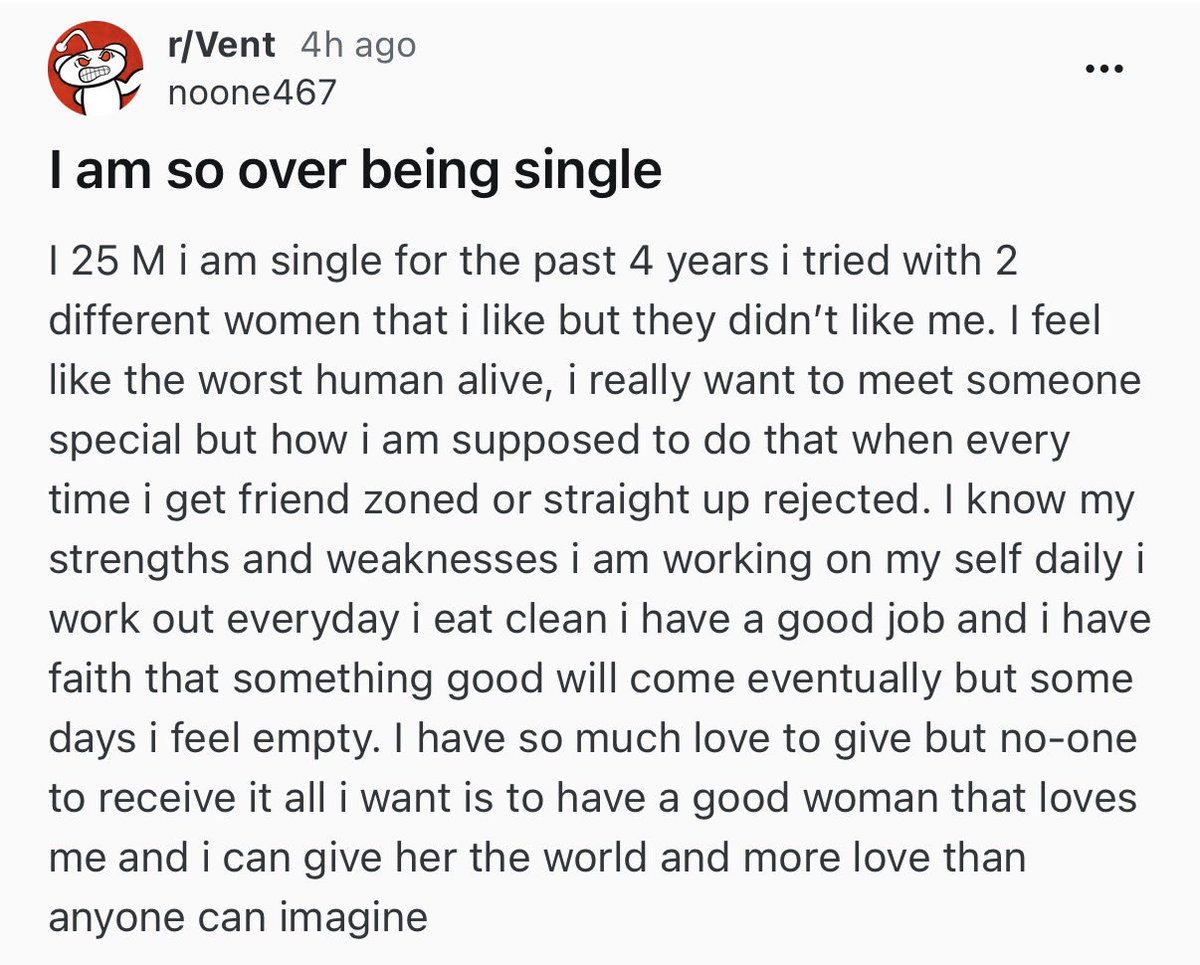Click the words 'strengths and weaknesses'

(303, 560)
